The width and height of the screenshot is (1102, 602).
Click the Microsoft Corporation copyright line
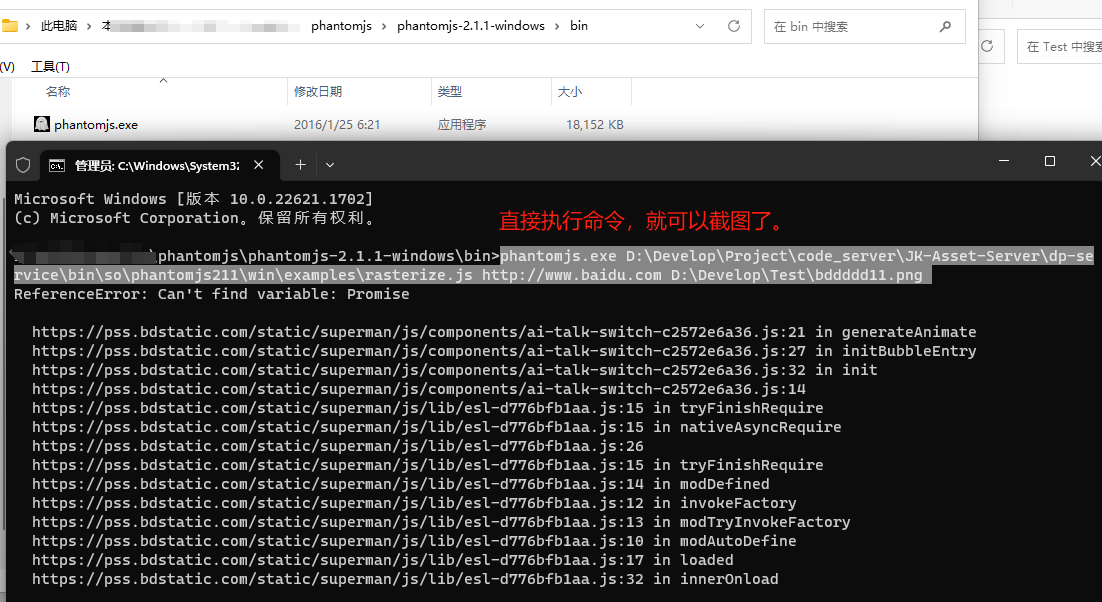[194, 218]
